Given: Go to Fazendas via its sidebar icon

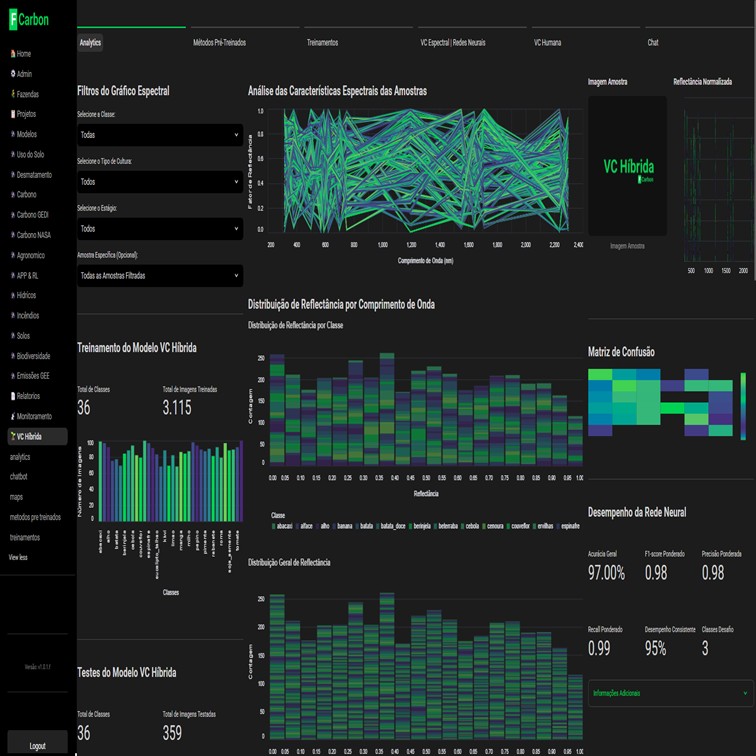Looking at the screenshot, I should point(12,94).
